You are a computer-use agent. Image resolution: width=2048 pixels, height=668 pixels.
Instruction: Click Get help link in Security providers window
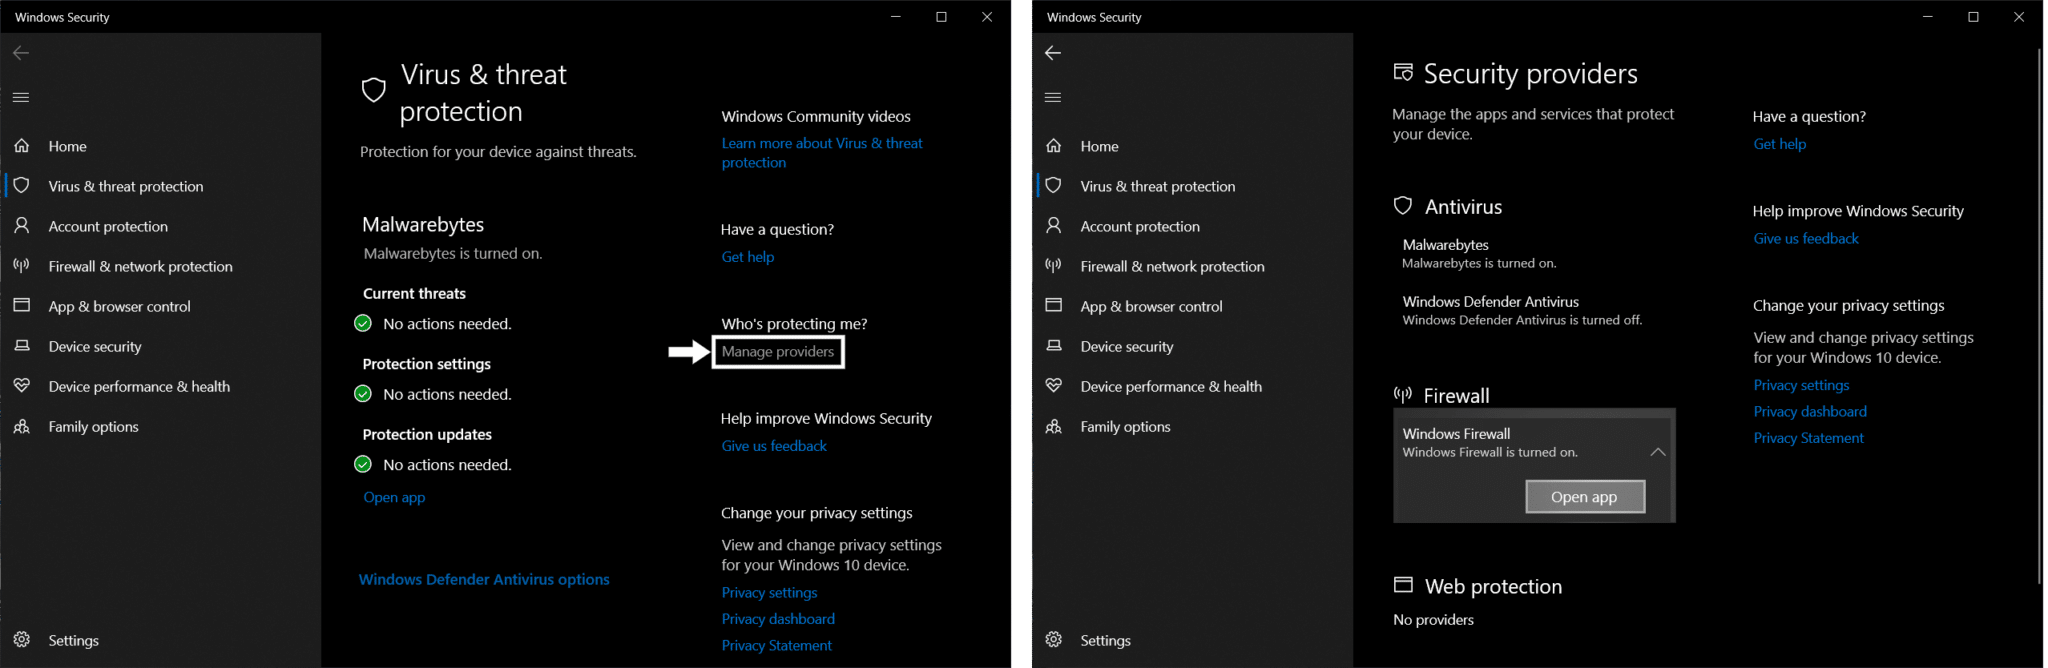pos(1780,144)
